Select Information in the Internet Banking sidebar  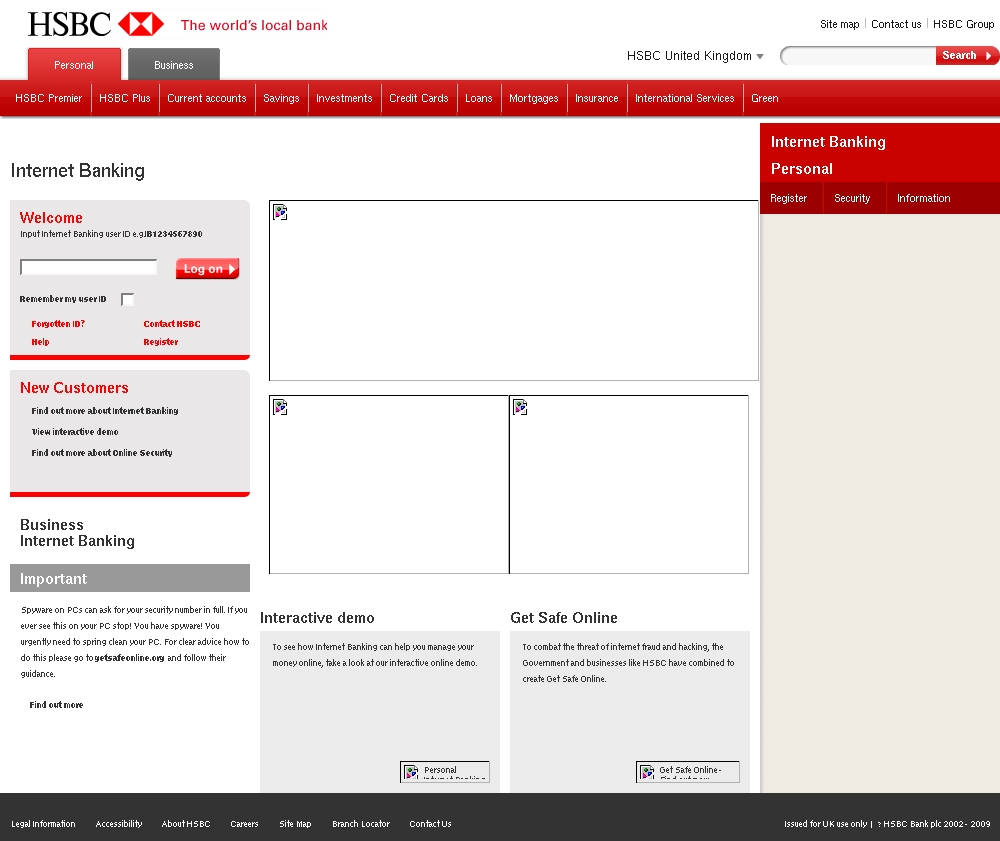coord(923,198)
